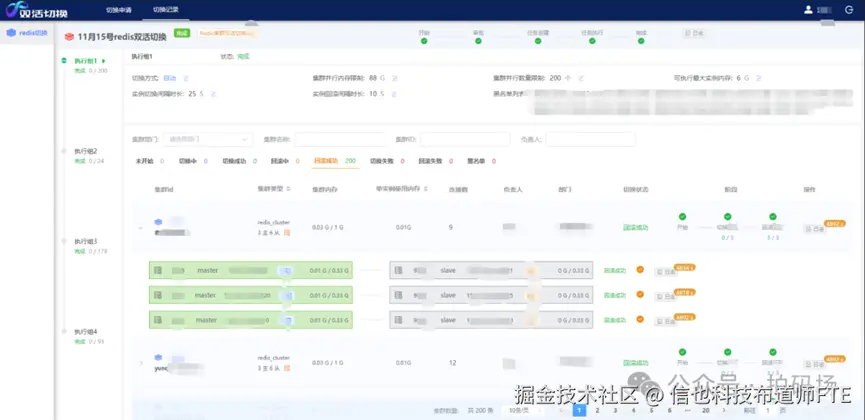The height and width of the screenshot is (420, 865).
Task: Edit the 切换方式 setting
Action: (x=186, y=78)
